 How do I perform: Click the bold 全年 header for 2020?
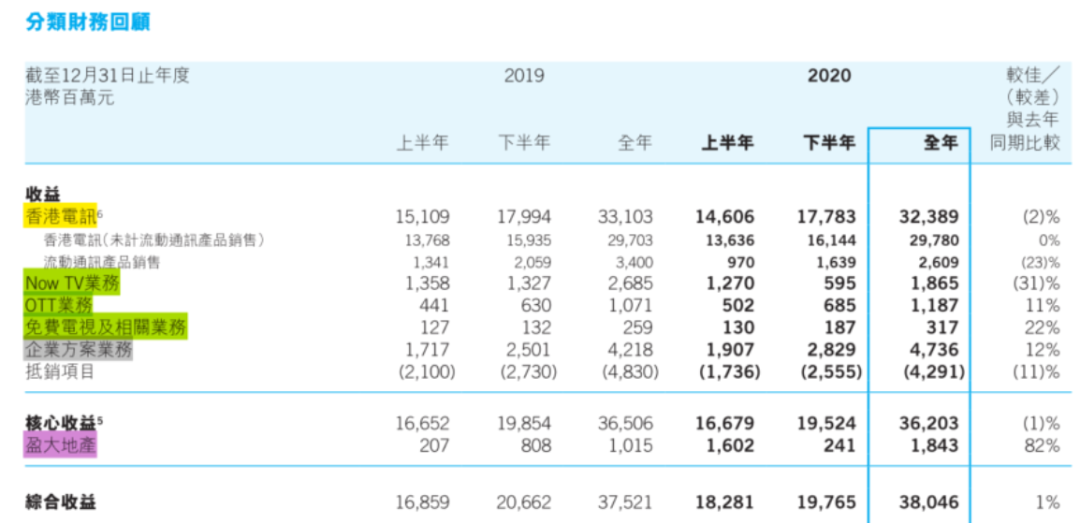coord(941,143)
